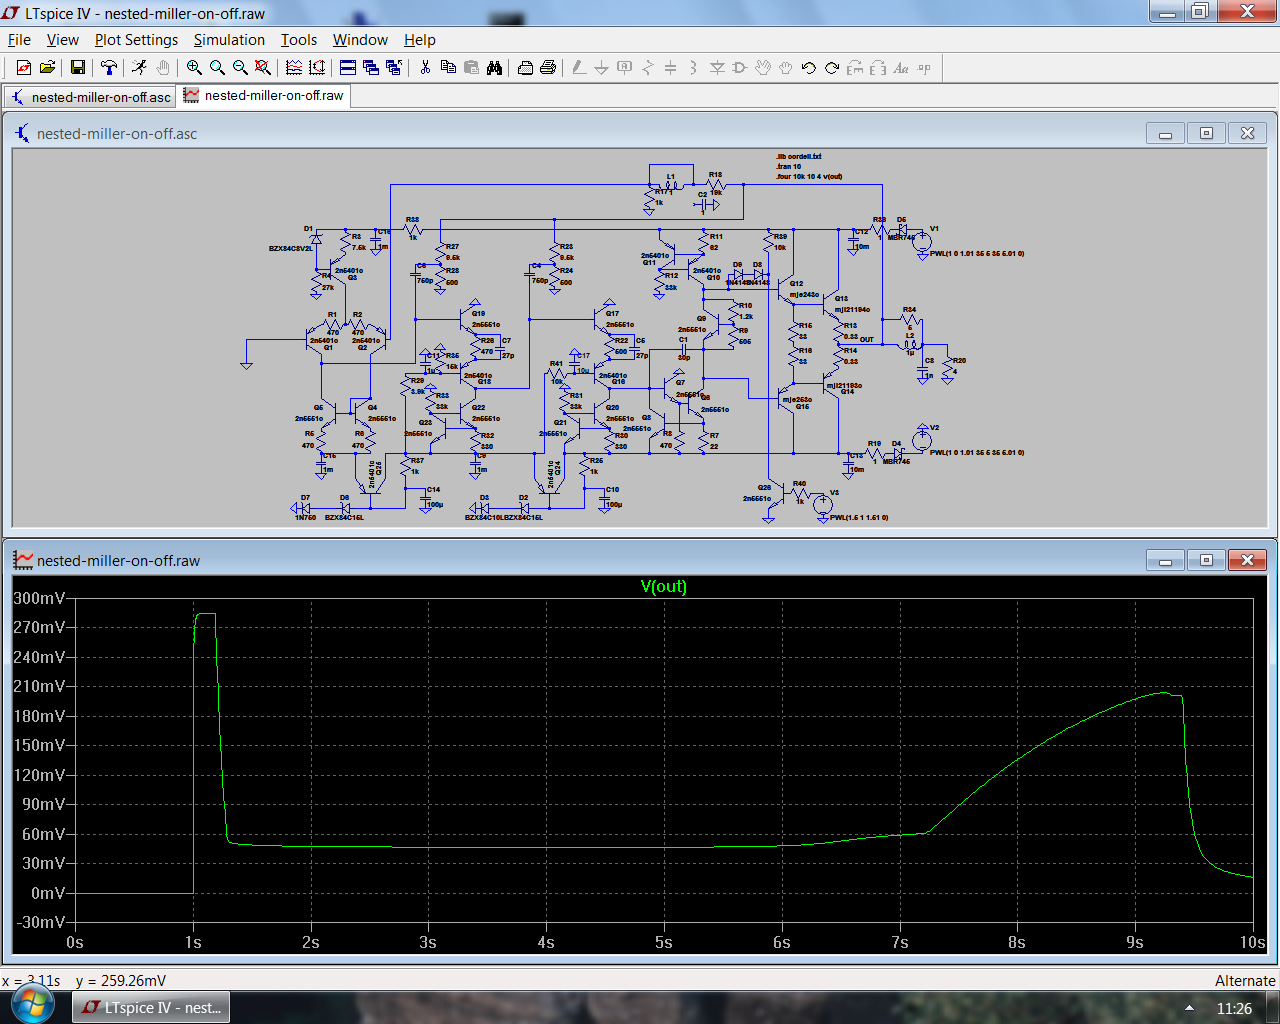Select V3 voltage source in schematic
This screenshot has width=1280, height=1024.
[822, 505]
